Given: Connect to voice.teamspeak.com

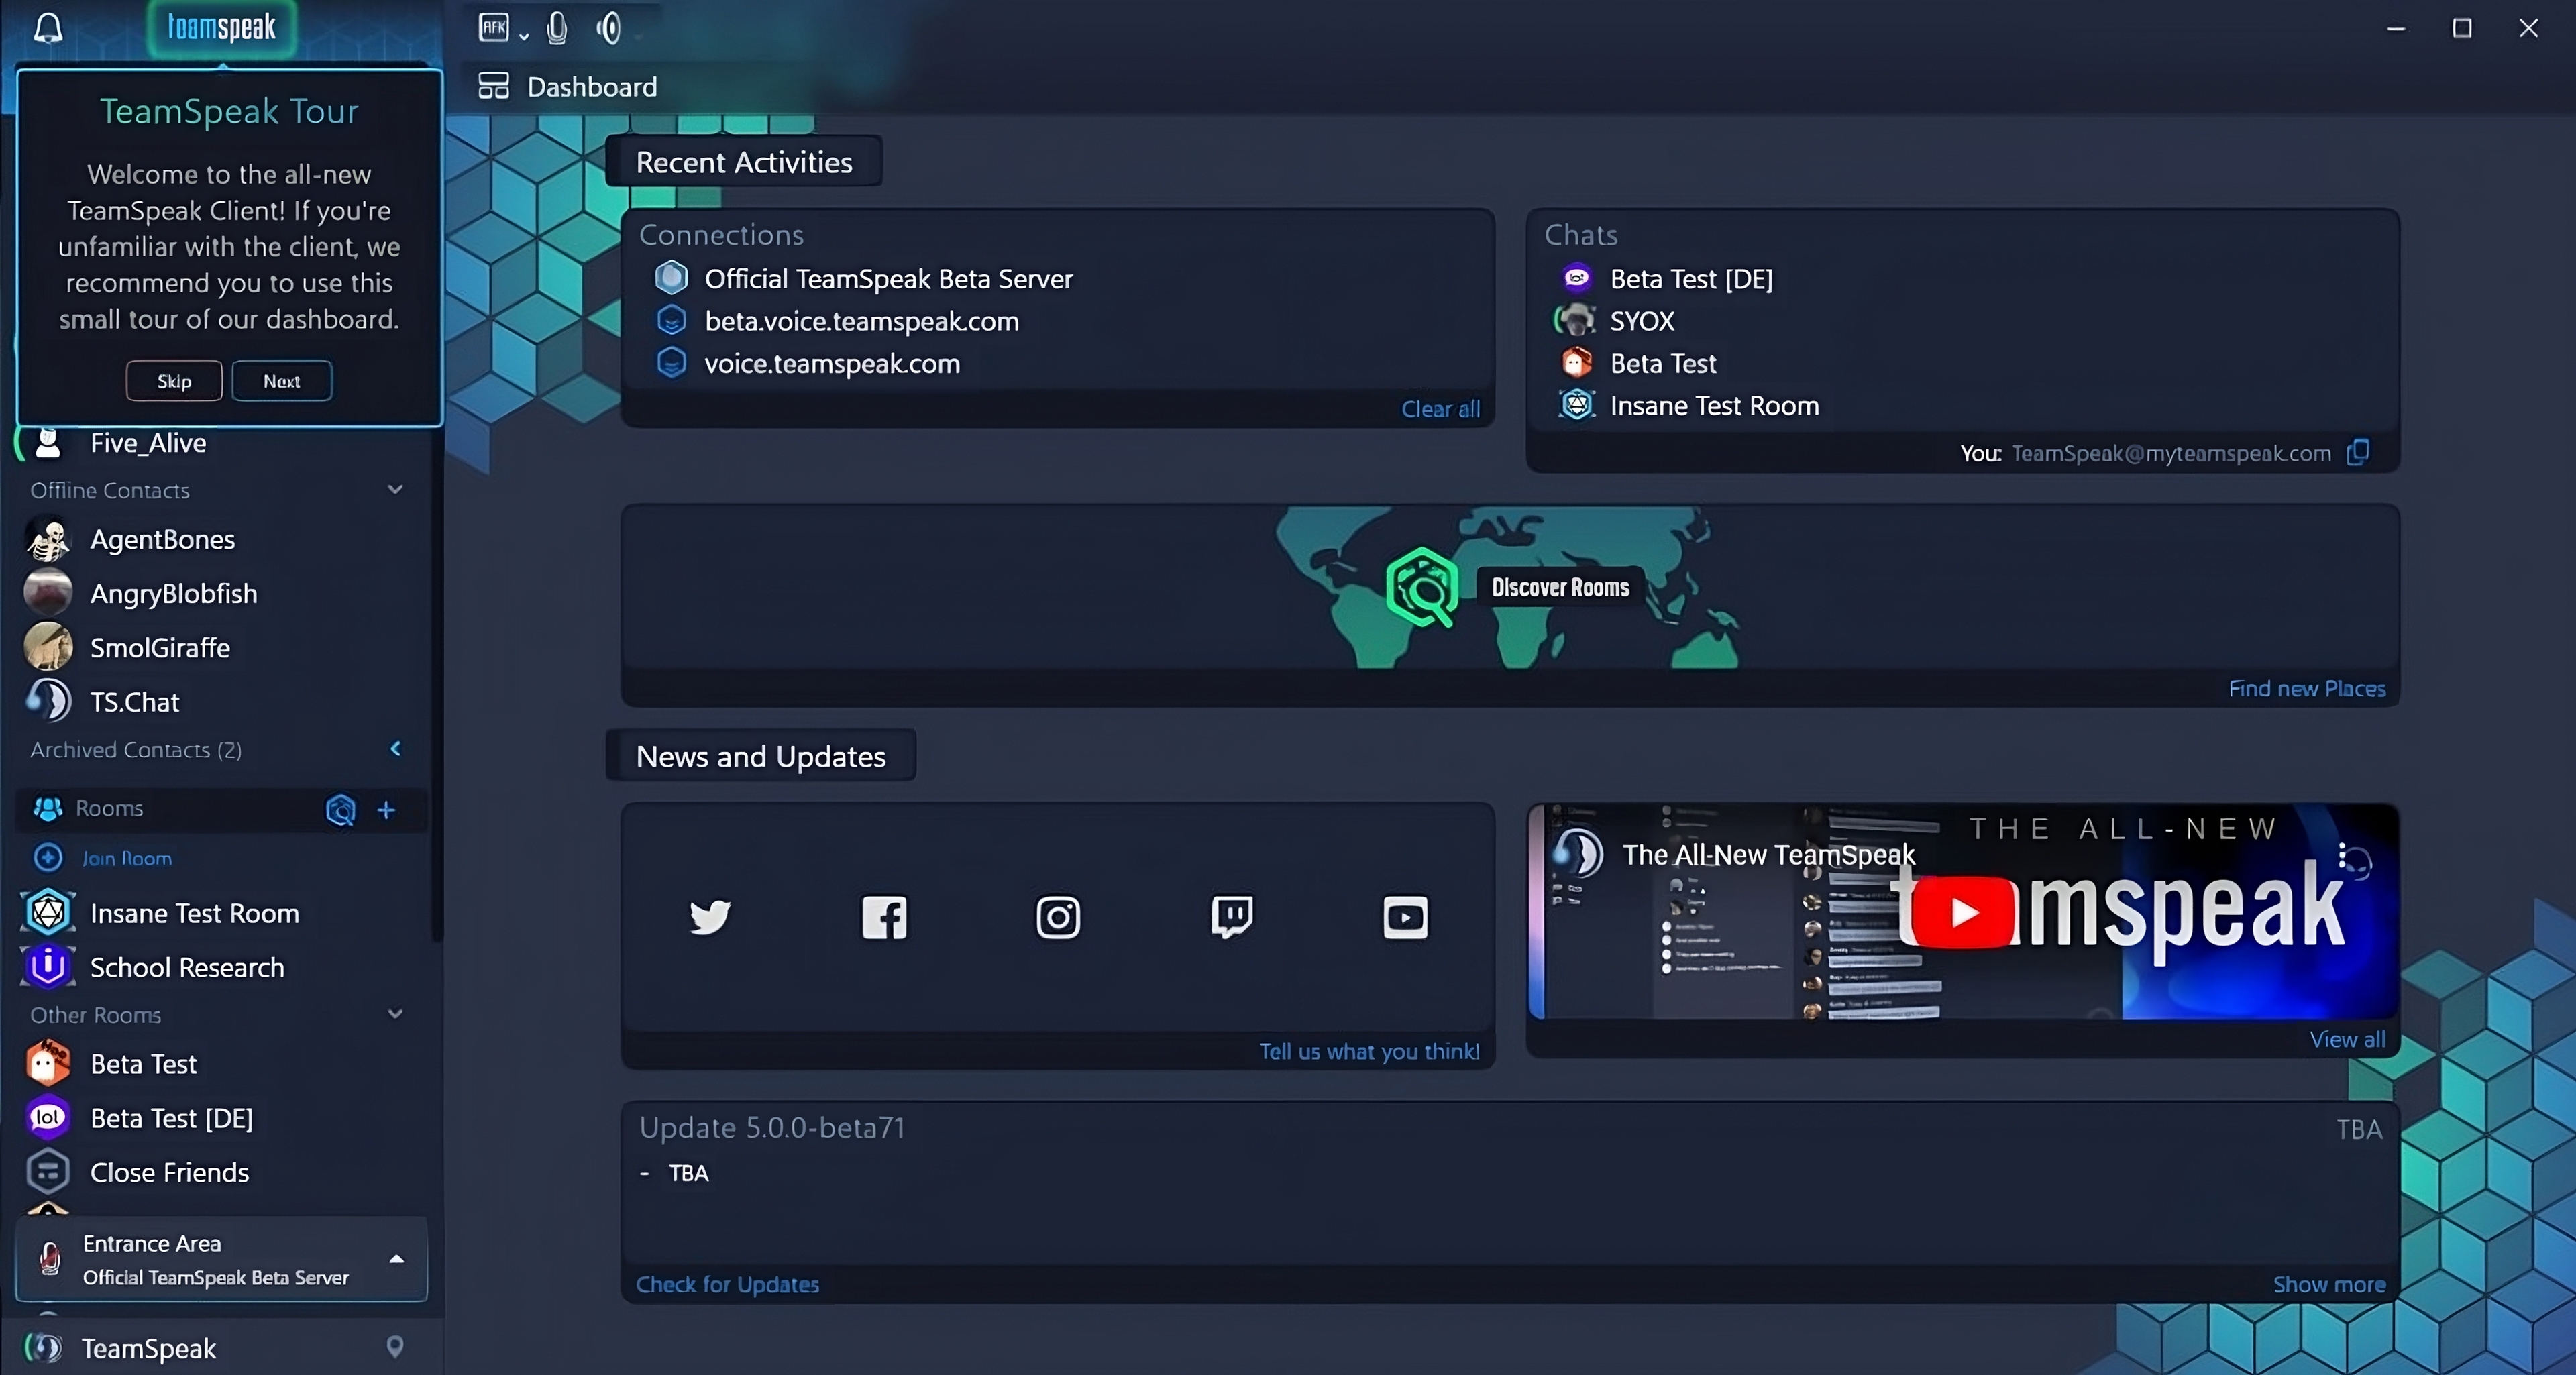Looking at the screenshot, I should (x=832, y=363).
